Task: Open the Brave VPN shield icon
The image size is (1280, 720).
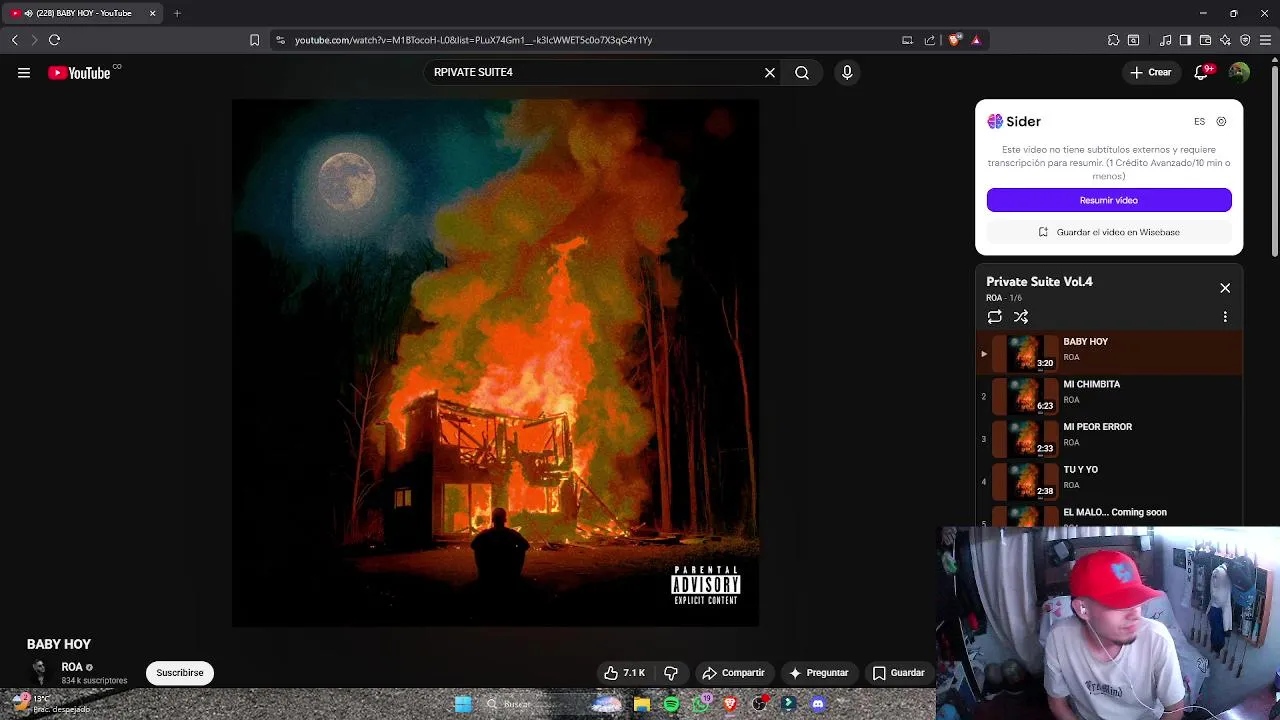Action: (x=1245, y=40)
